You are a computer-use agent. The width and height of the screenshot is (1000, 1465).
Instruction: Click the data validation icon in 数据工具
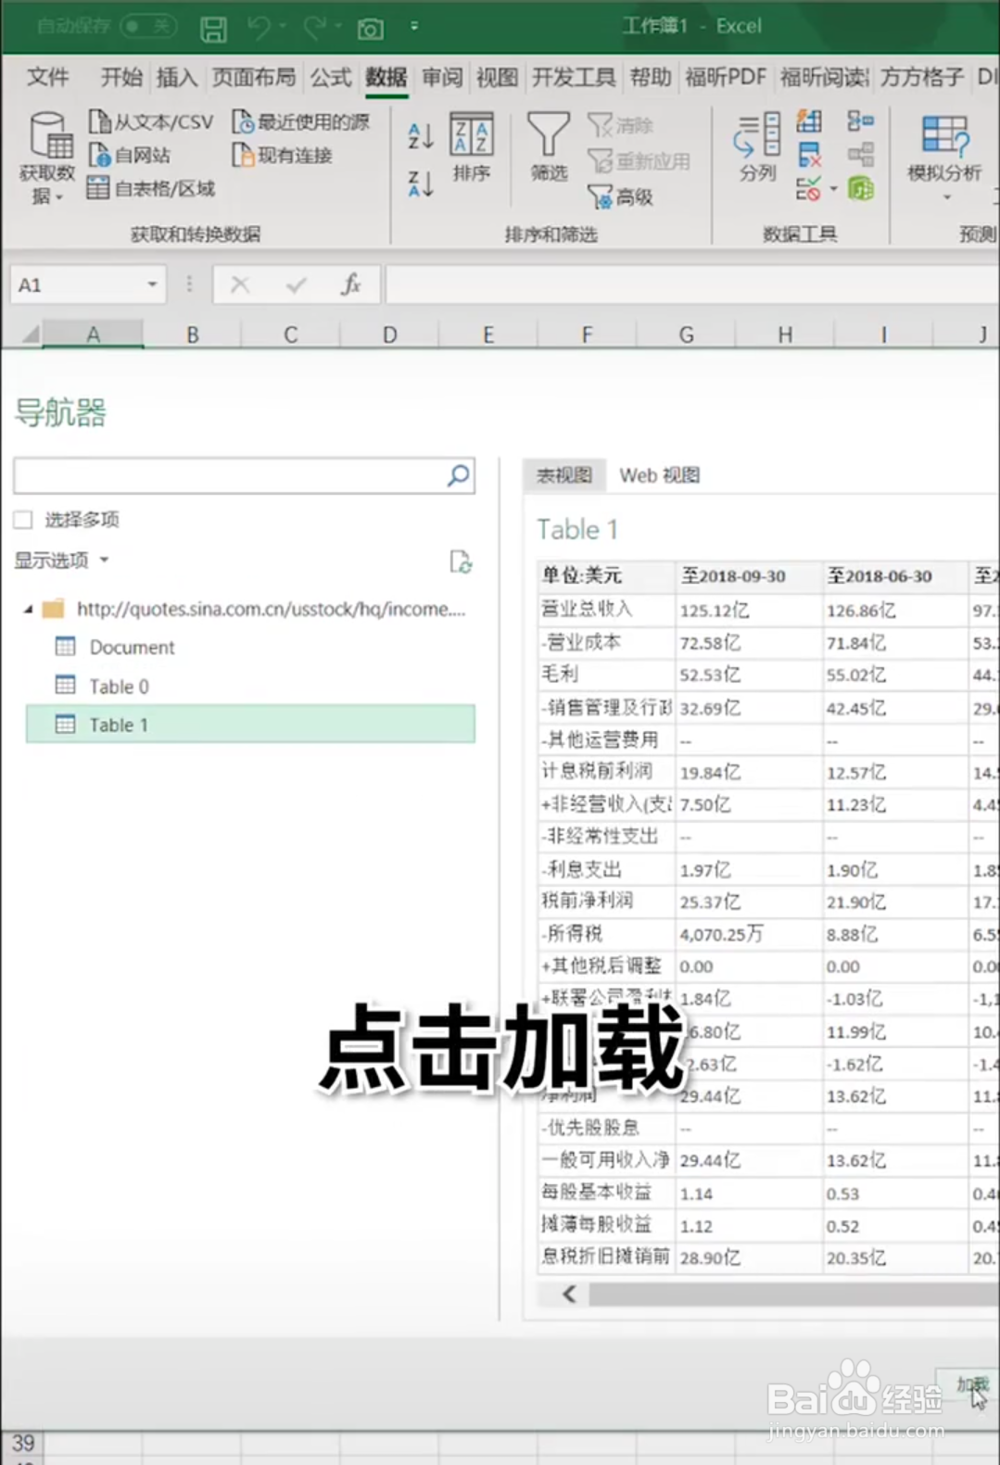click(x=807, y=188)
